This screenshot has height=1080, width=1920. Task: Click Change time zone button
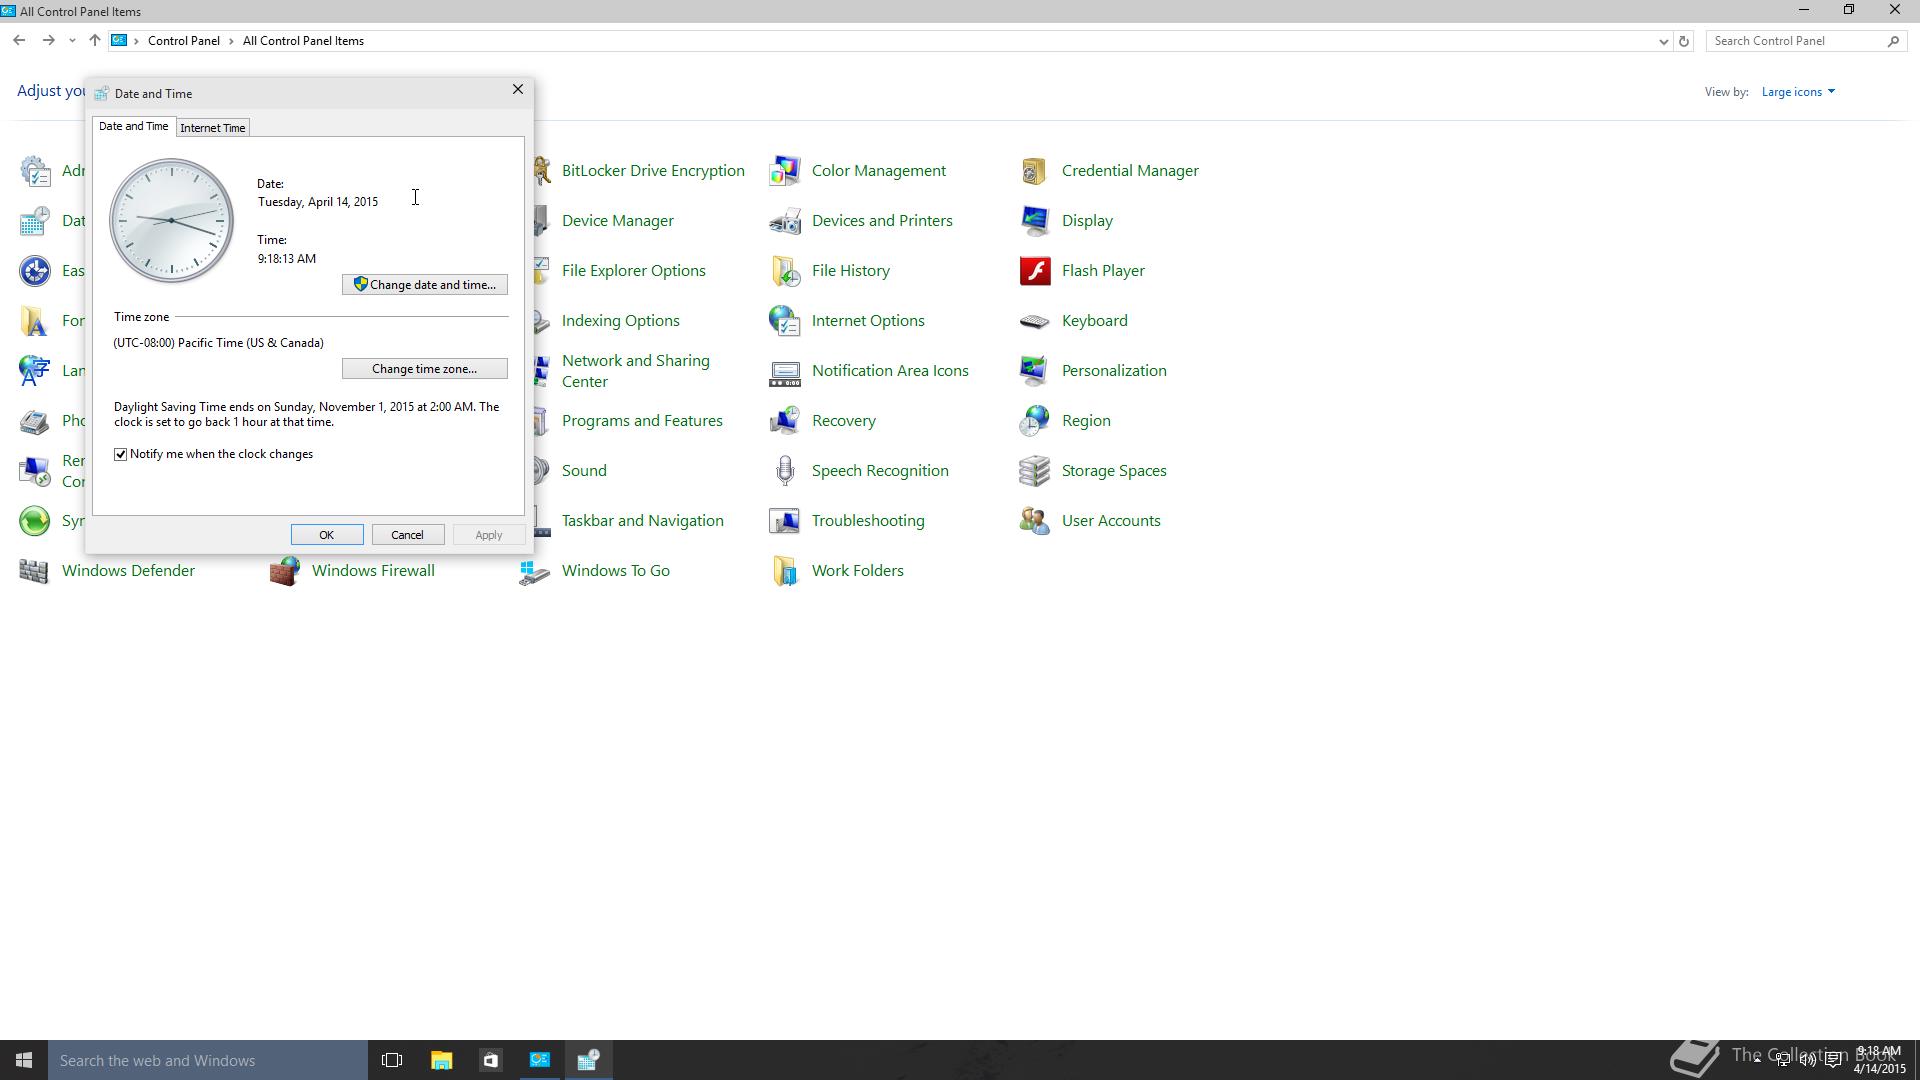pos(425,369)
